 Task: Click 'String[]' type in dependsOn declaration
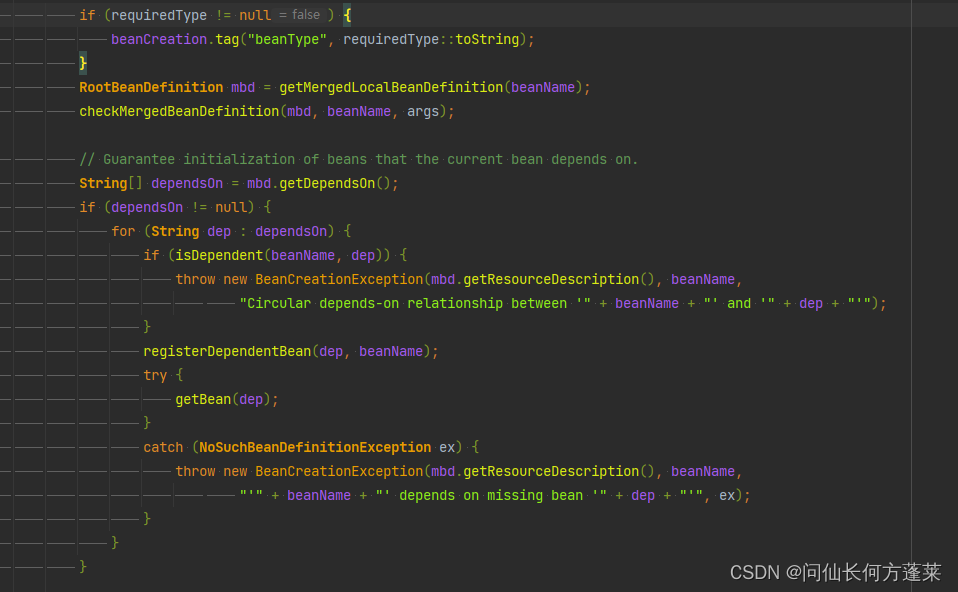pos(111,183)
